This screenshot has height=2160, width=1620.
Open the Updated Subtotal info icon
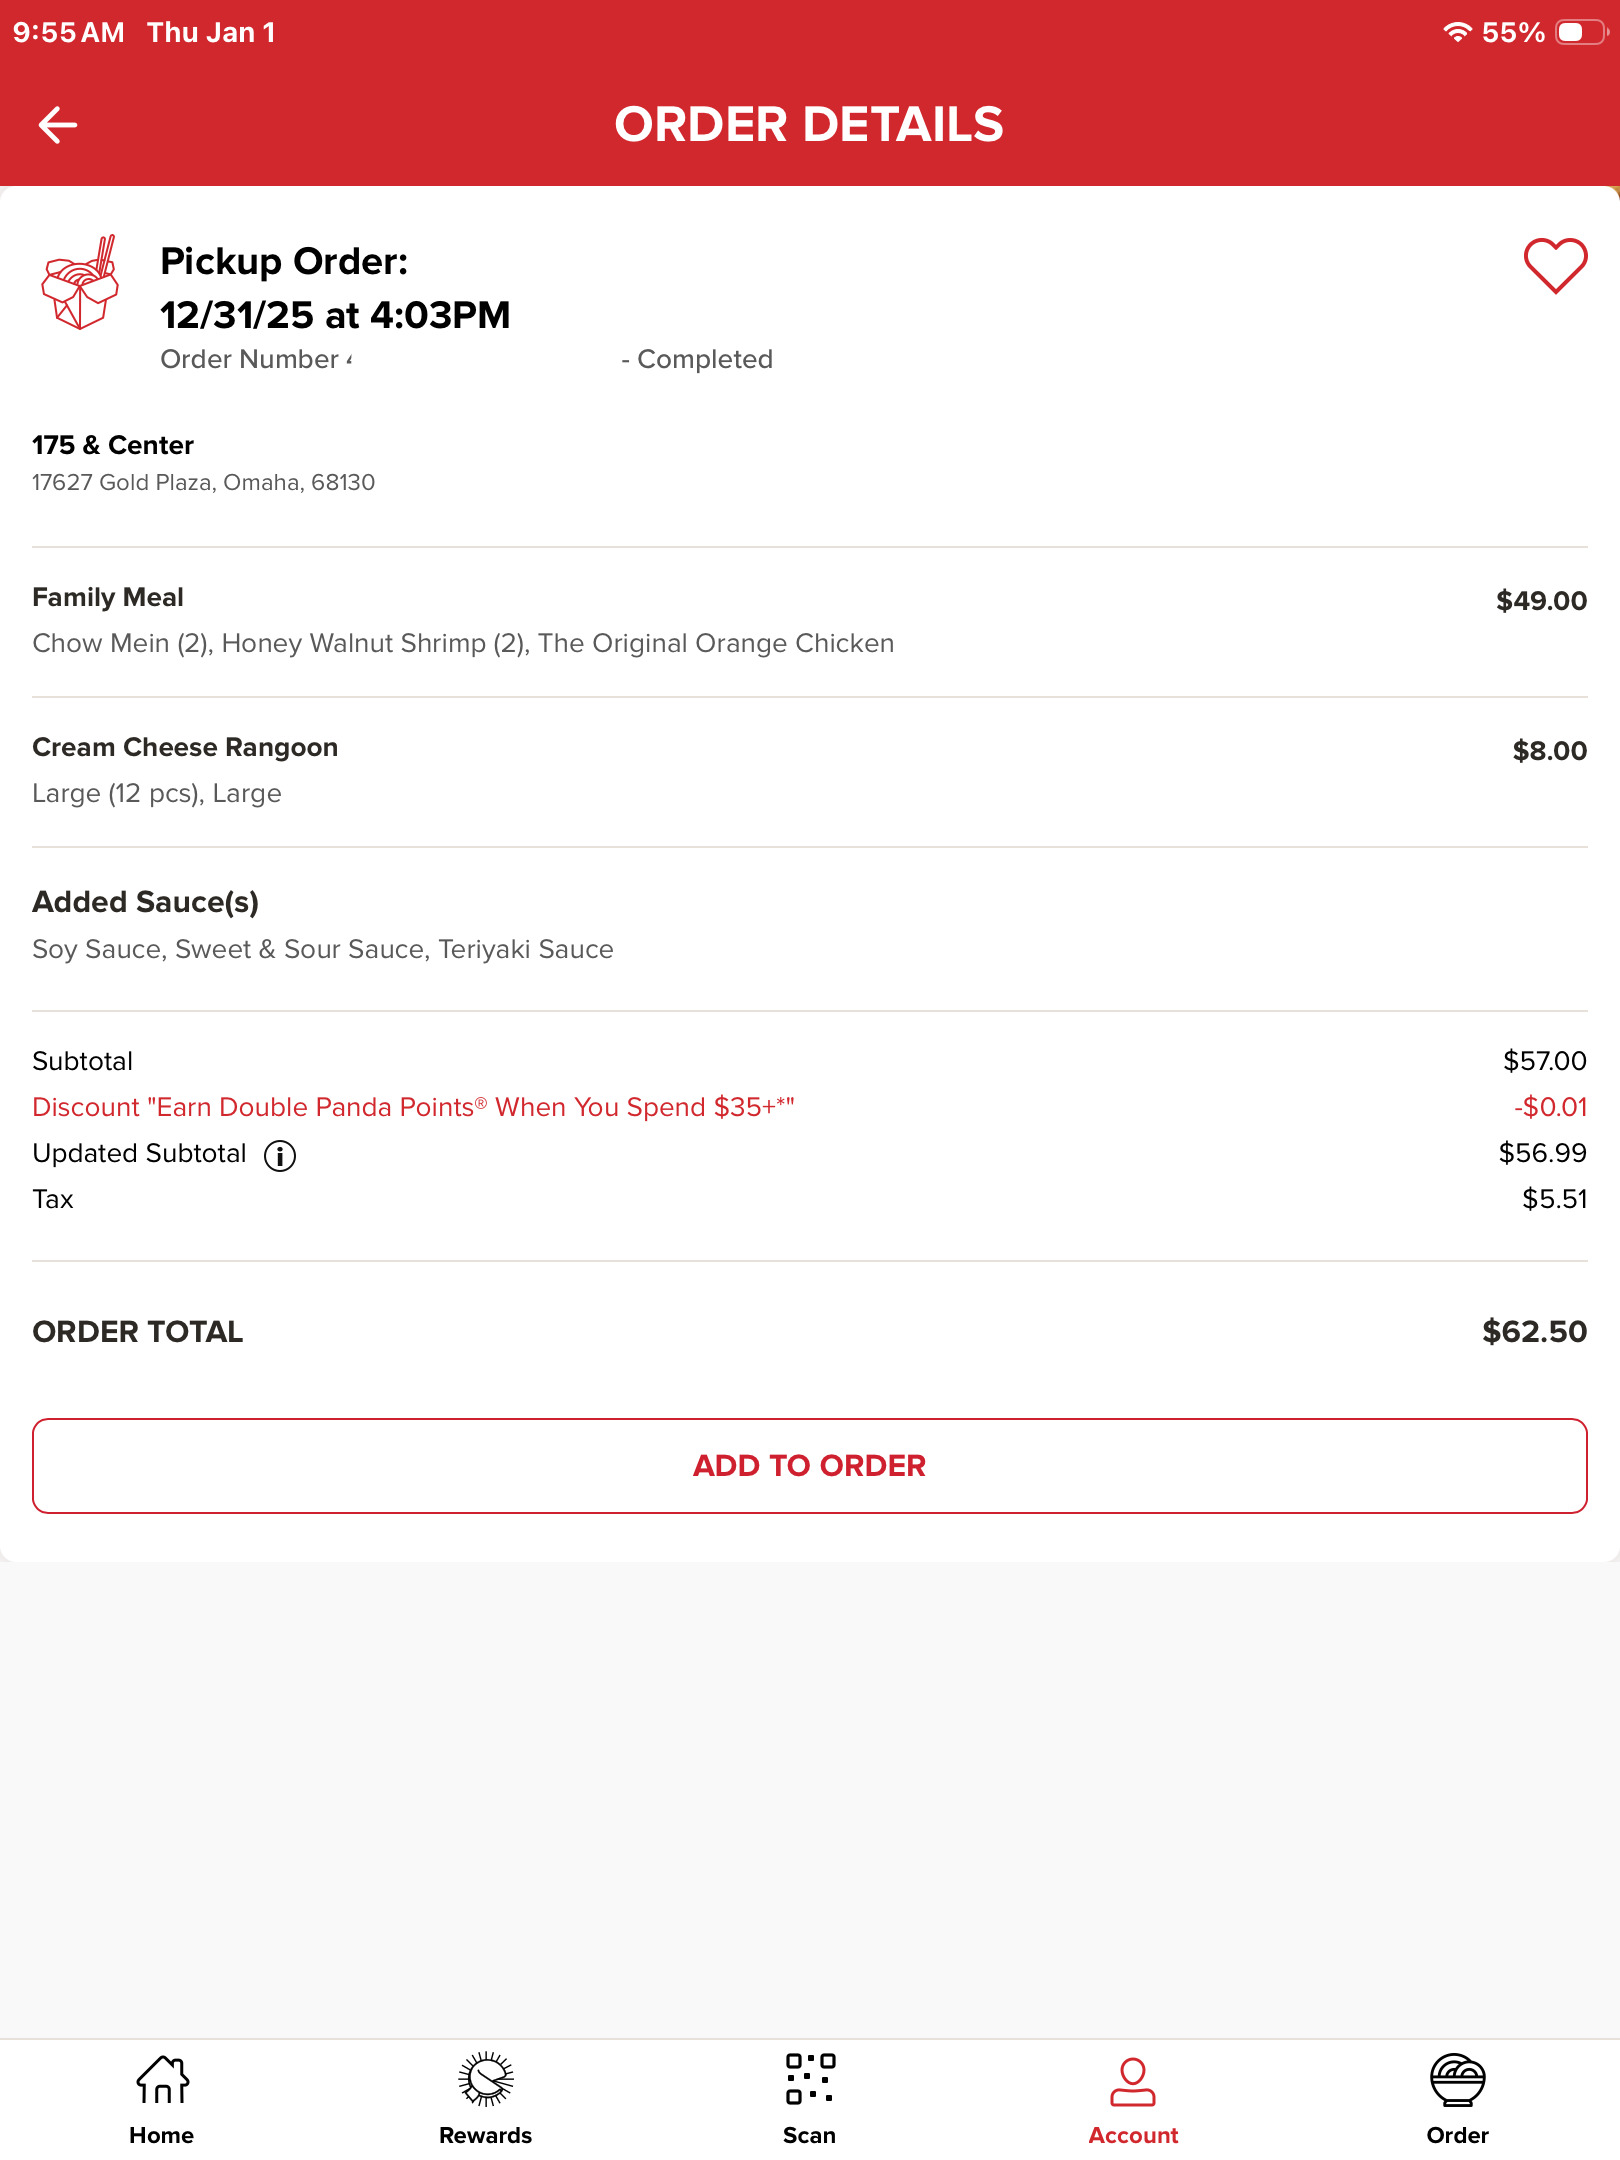280,1156
